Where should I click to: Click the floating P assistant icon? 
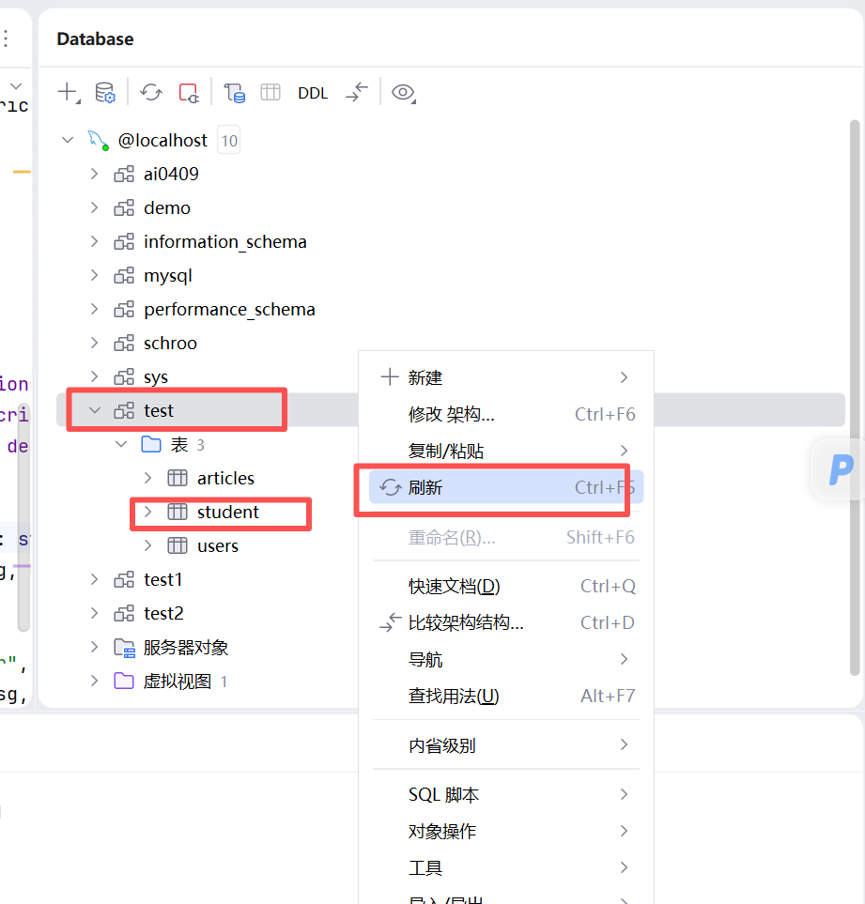(840, 469)
